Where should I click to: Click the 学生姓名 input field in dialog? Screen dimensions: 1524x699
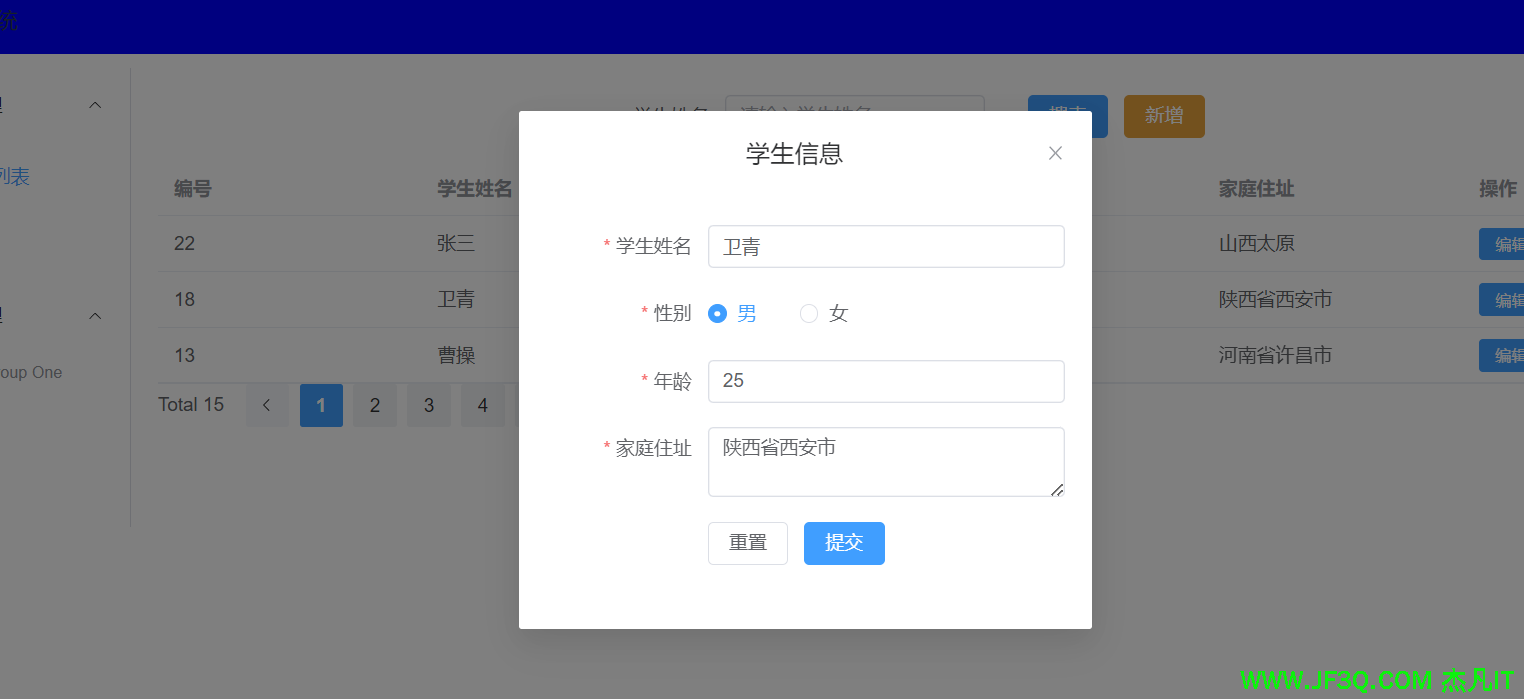(885, 247)
